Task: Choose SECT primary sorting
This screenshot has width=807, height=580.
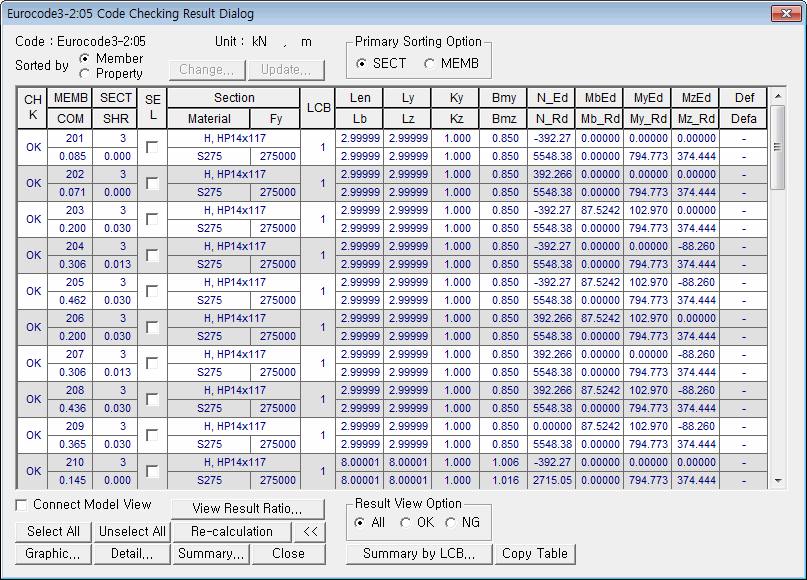Action: (362, 63)
